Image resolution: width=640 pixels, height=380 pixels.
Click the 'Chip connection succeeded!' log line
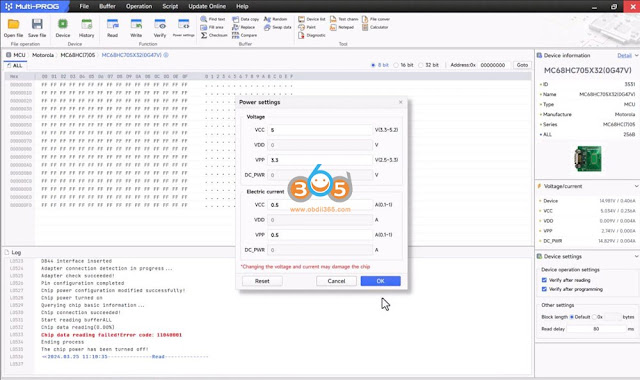(x=81, y=313)
